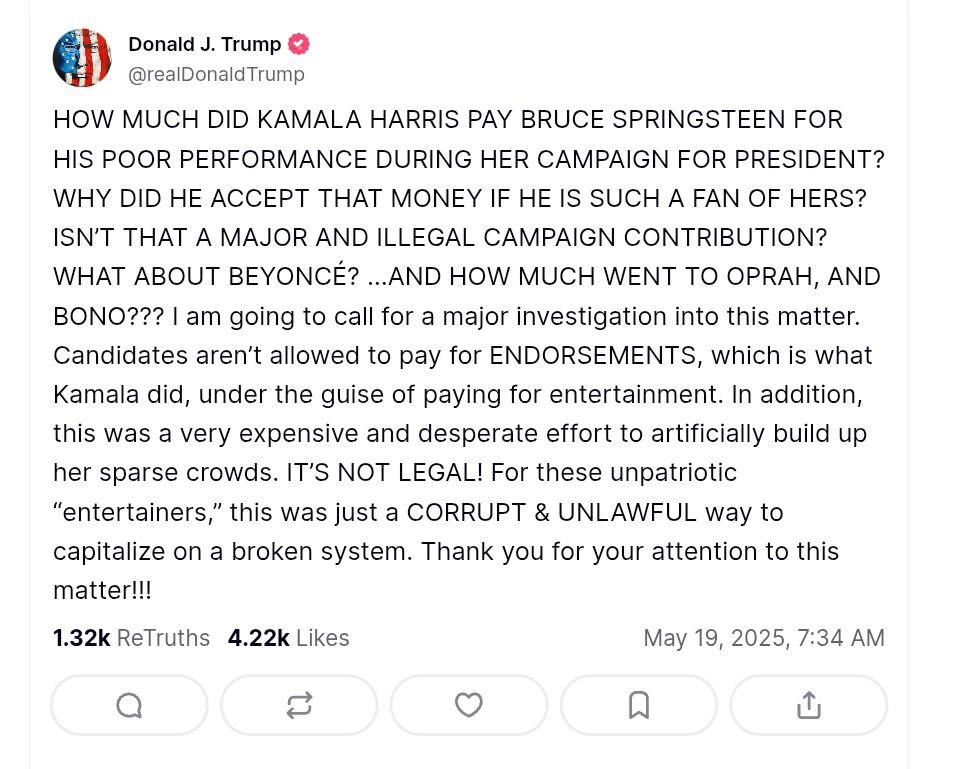This screenshot has height=769, width=953.
Task: Click the @realDonaldTrump handle
Action: click(216, 74)
